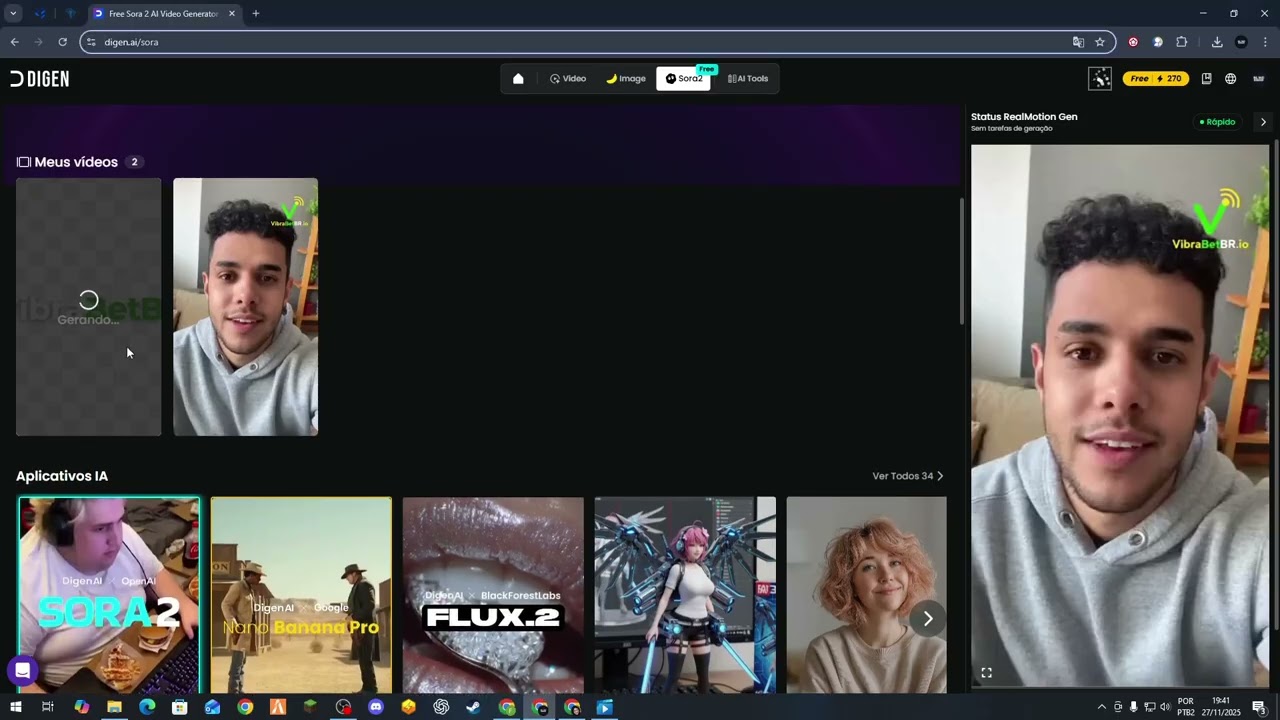Screen dimensions: 1280x720
Task: Click the DIGEN logo
Action: click(40, 79)
